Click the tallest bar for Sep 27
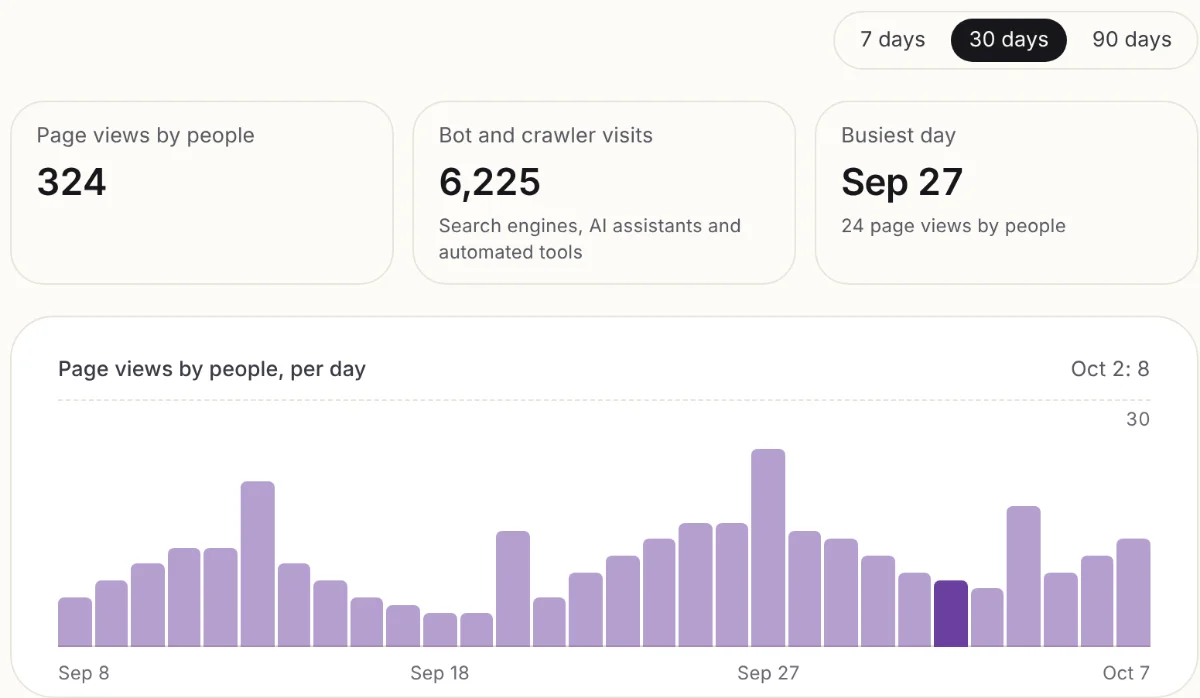Image resolution: width=1200 pixels, height=698 pixels. [768, 548]
